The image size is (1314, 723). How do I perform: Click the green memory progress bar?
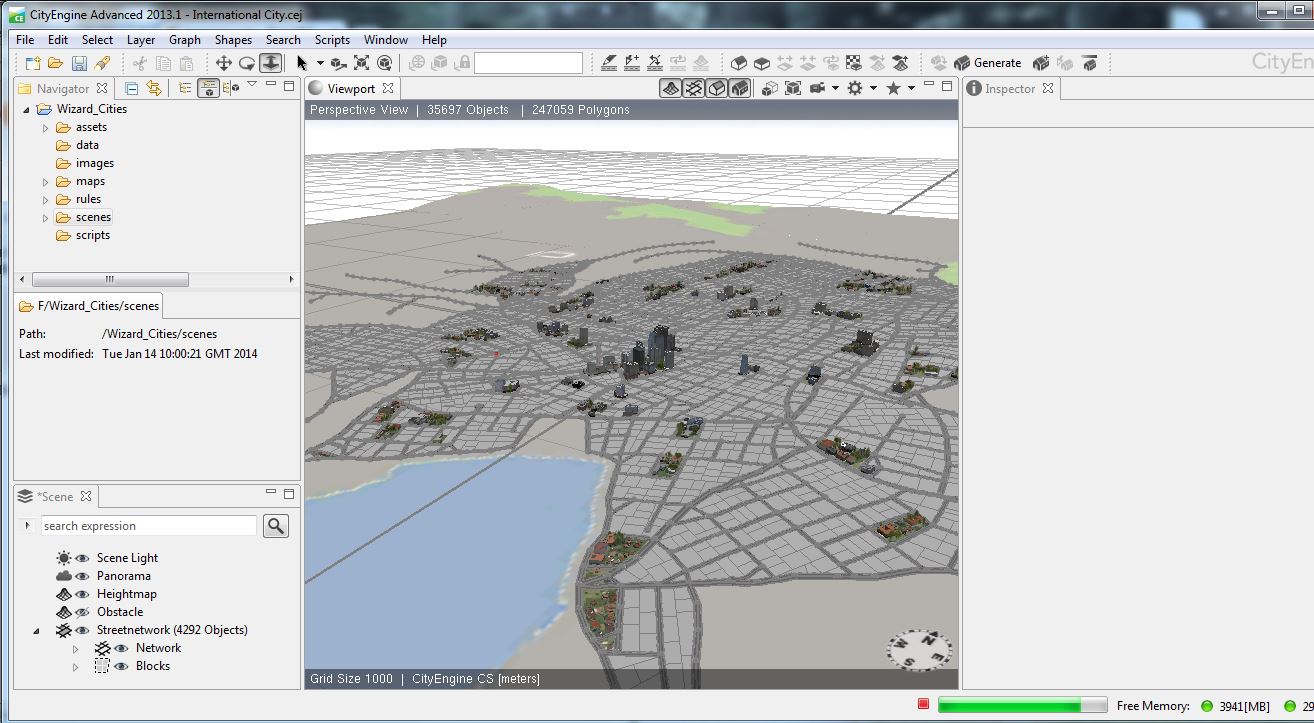tap(1022, 706)
